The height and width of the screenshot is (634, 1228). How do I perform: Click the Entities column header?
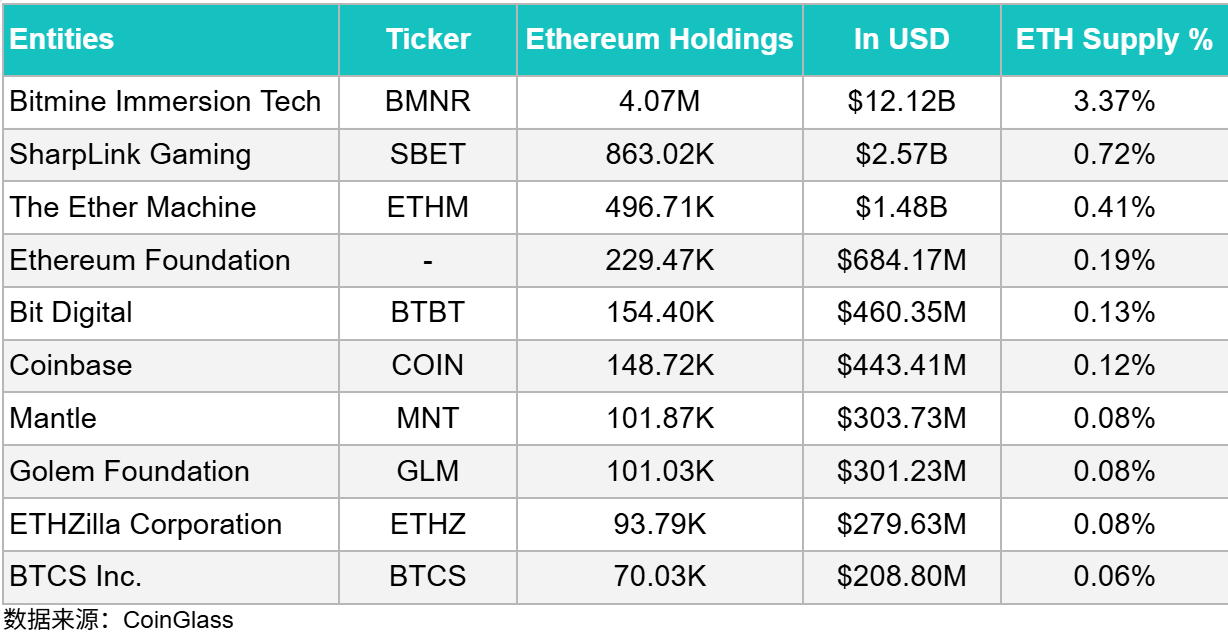(62, 40)
